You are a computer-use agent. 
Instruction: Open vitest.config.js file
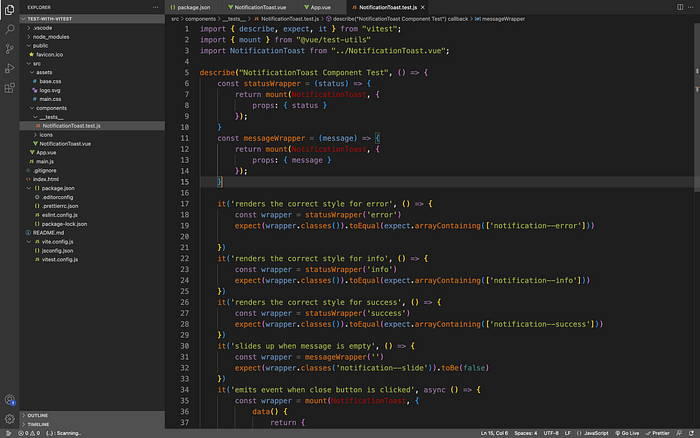point(92,259)
